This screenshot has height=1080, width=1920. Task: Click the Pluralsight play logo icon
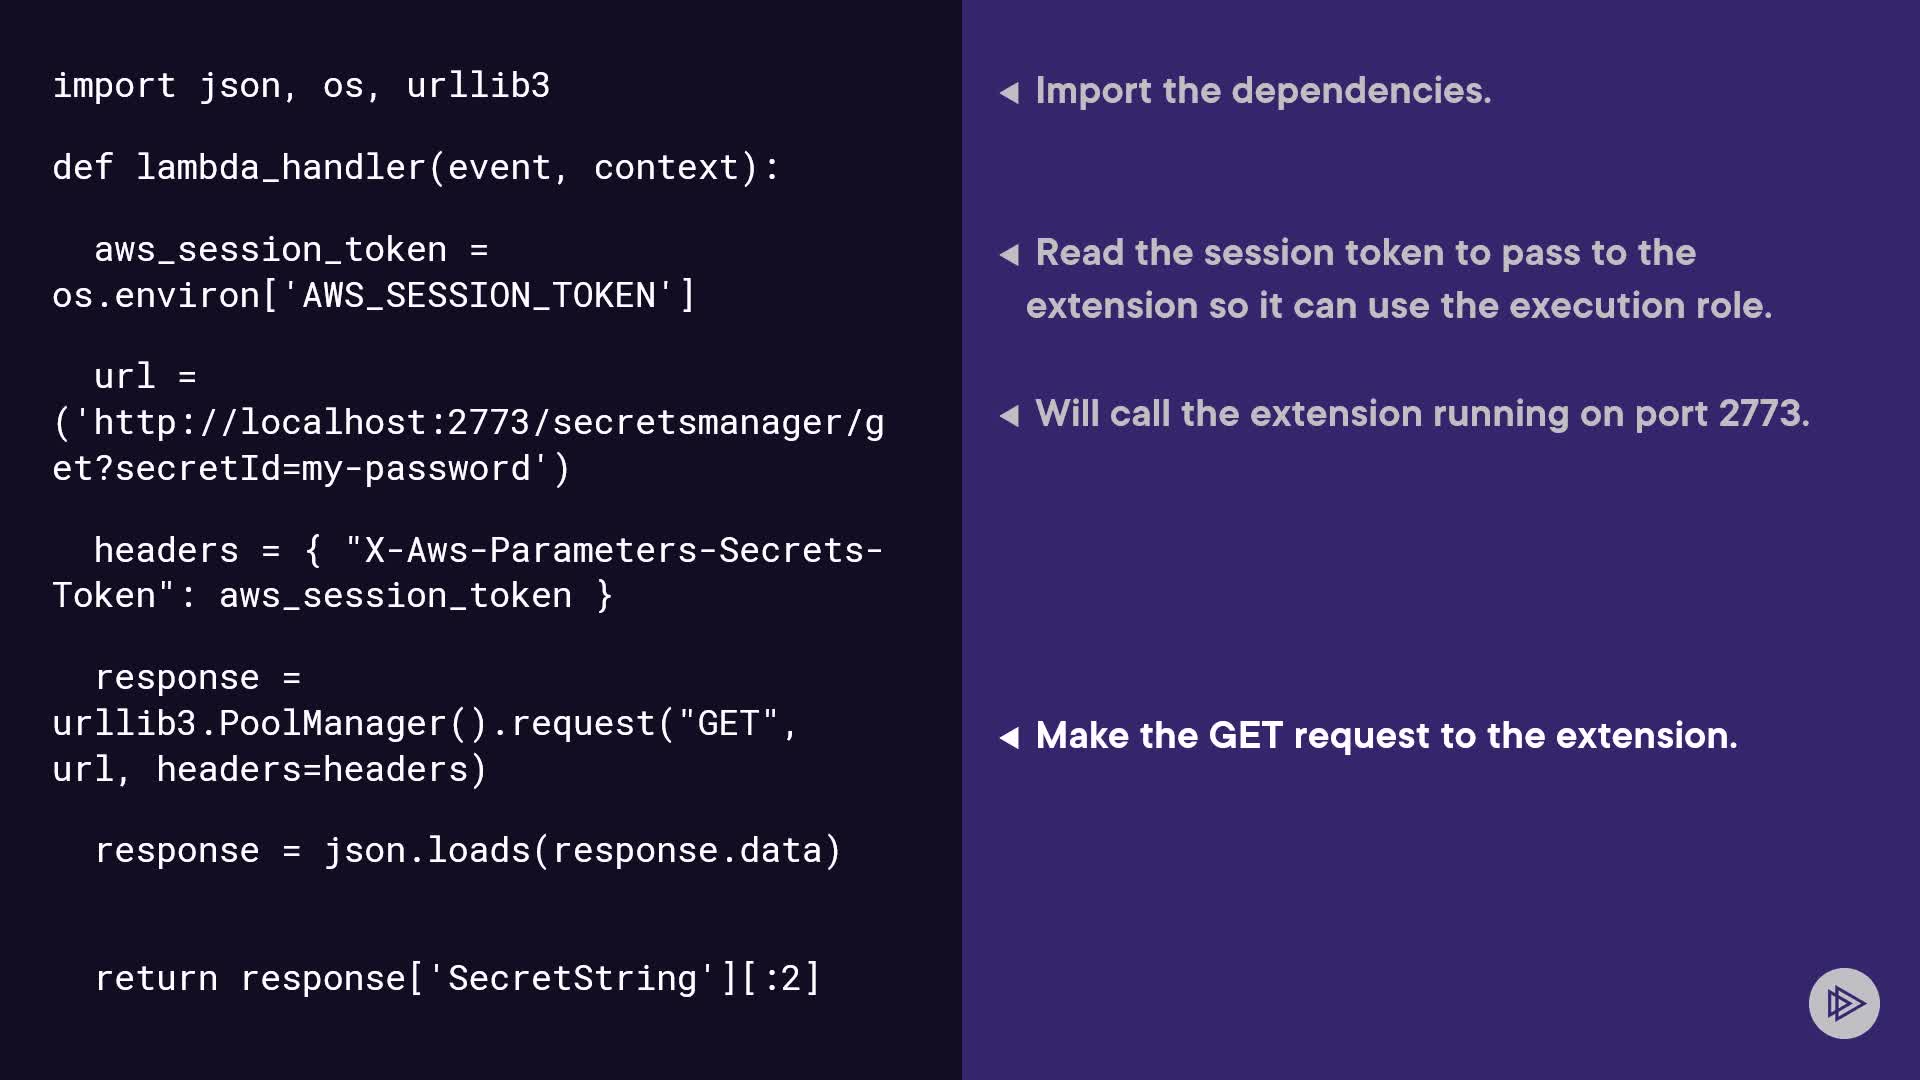(1844, 1003)
